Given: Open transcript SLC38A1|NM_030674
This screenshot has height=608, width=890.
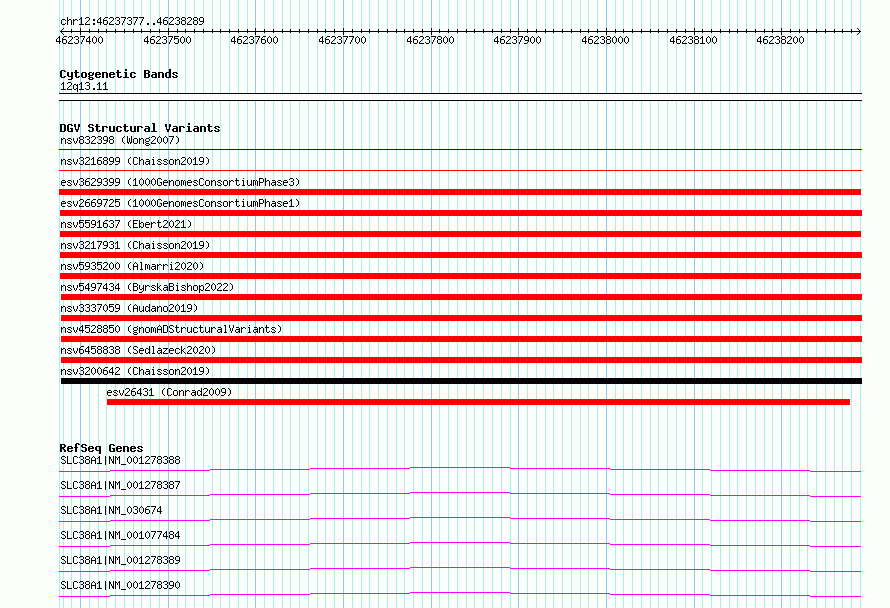Looking at the screenshot, I should (111, 510).
